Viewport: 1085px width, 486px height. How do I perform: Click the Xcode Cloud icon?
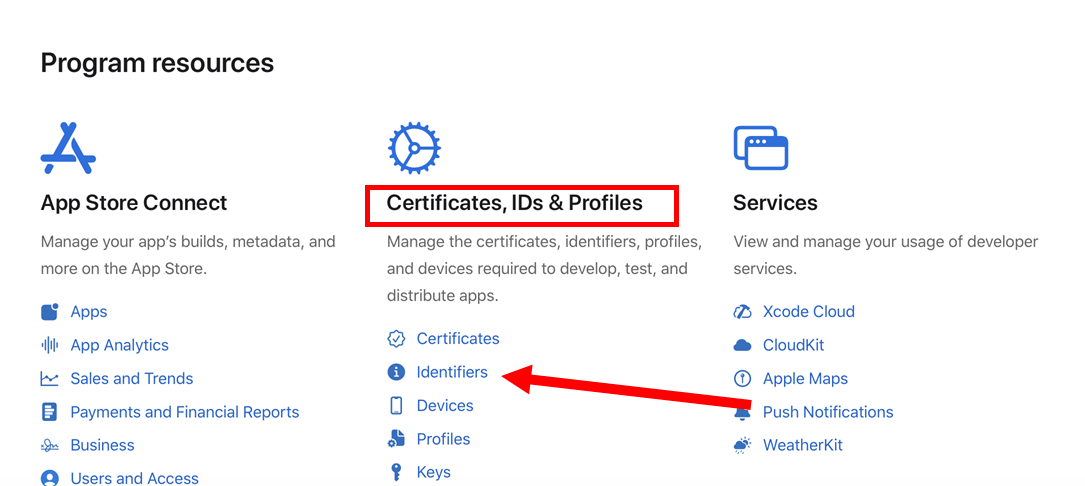pyautogui.click(x=742, y=312)
